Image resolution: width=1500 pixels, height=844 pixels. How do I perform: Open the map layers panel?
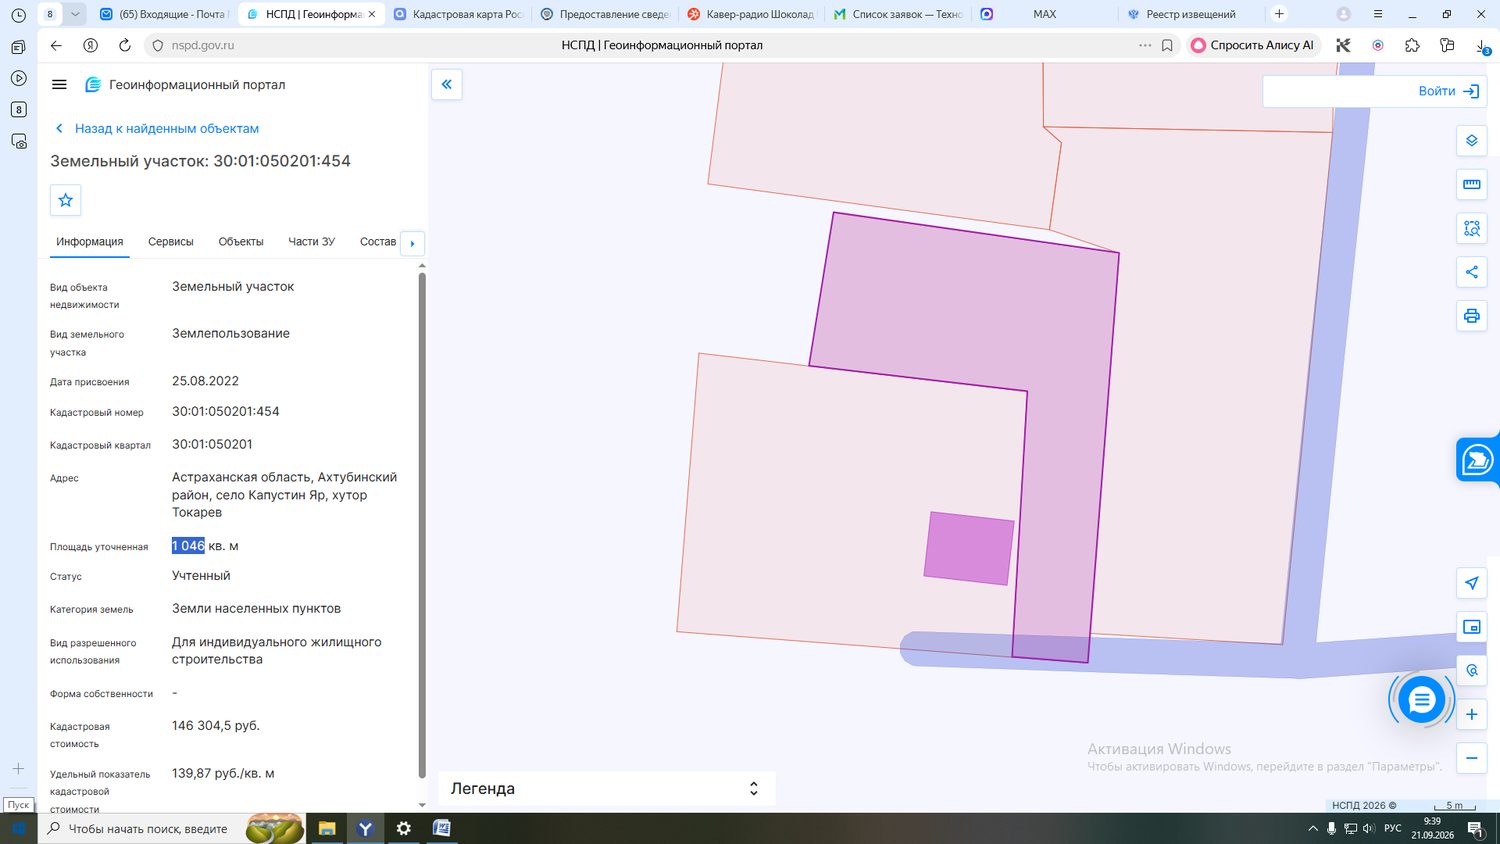coord(1471,141)
